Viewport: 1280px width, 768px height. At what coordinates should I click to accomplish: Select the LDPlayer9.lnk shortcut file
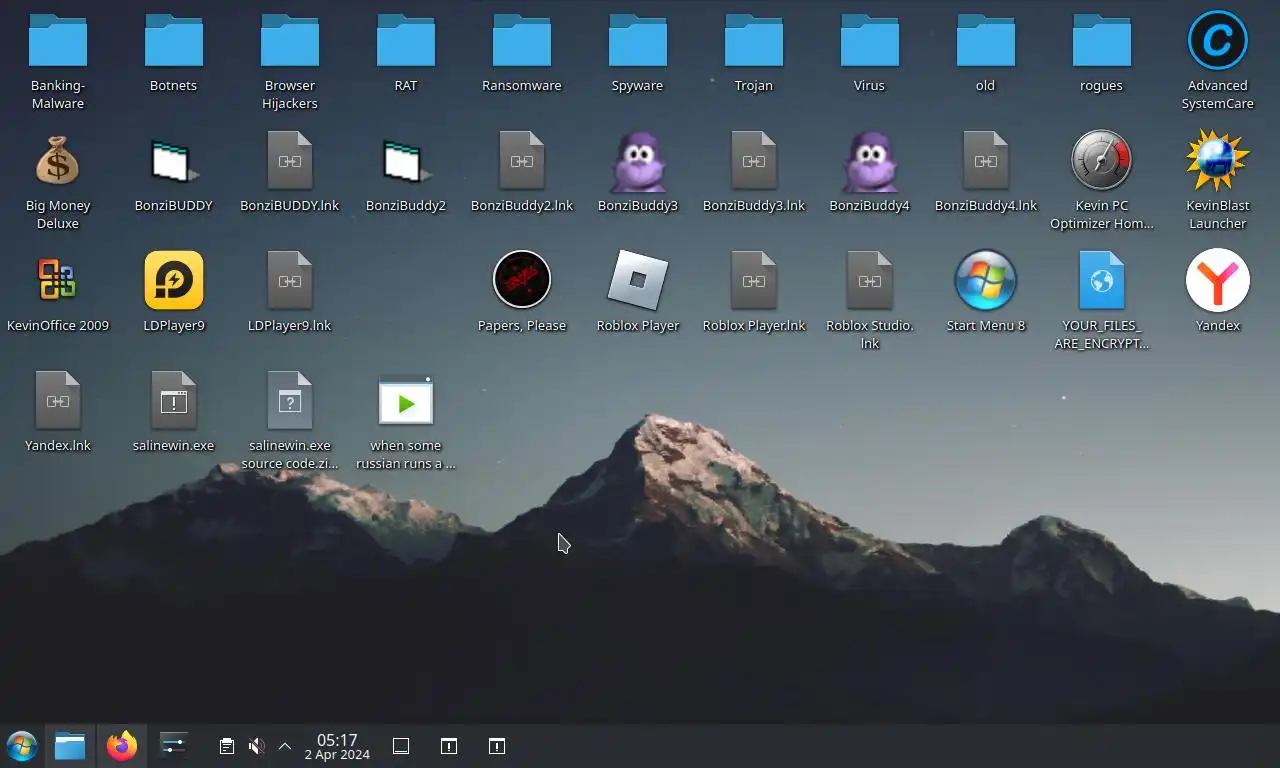[x=290, y=281]
